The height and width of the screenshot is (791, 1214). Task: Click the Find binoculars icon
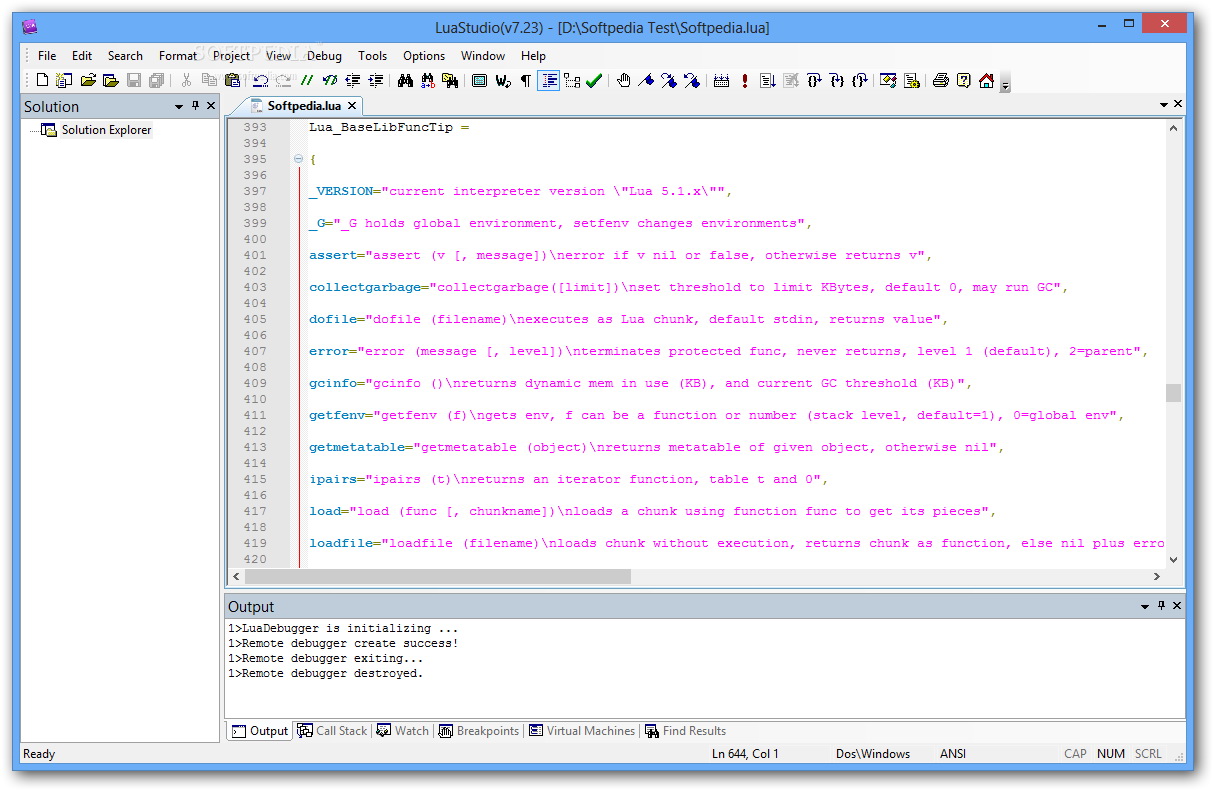coord(405,81)
